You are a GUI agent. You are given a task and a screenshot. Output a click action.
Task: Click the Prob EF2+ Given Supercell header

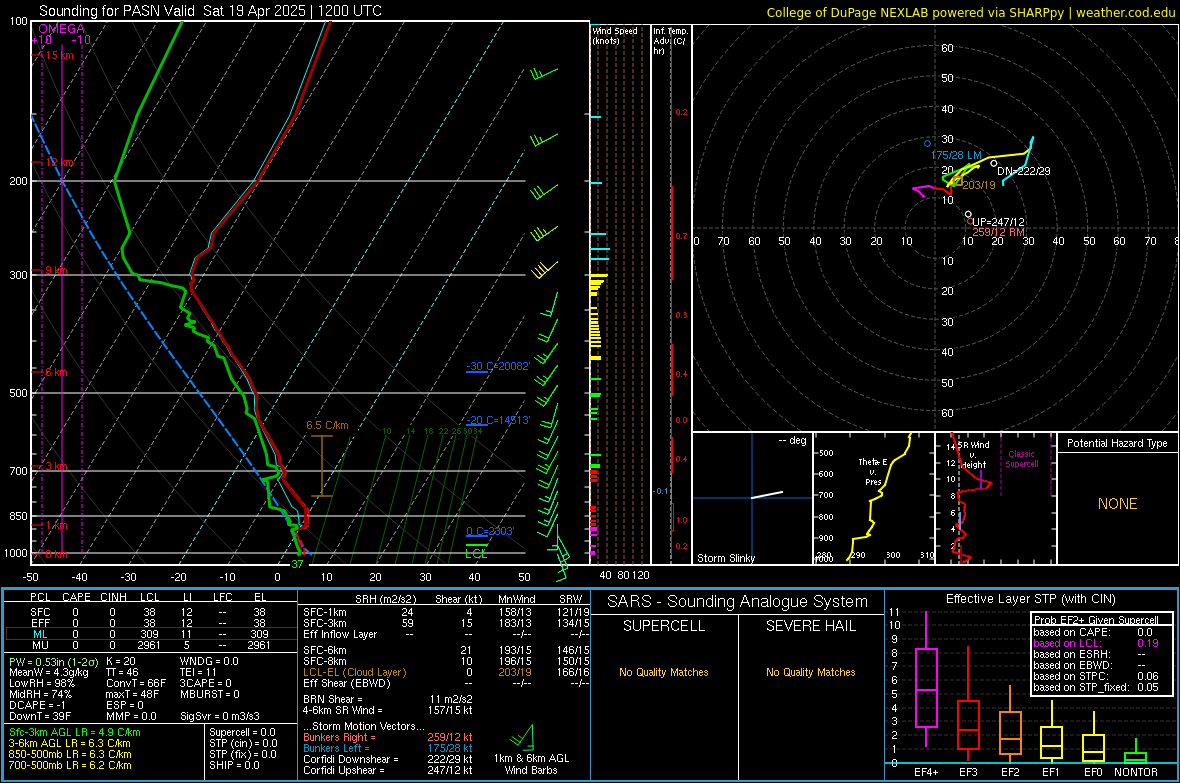pos(1096,620)
